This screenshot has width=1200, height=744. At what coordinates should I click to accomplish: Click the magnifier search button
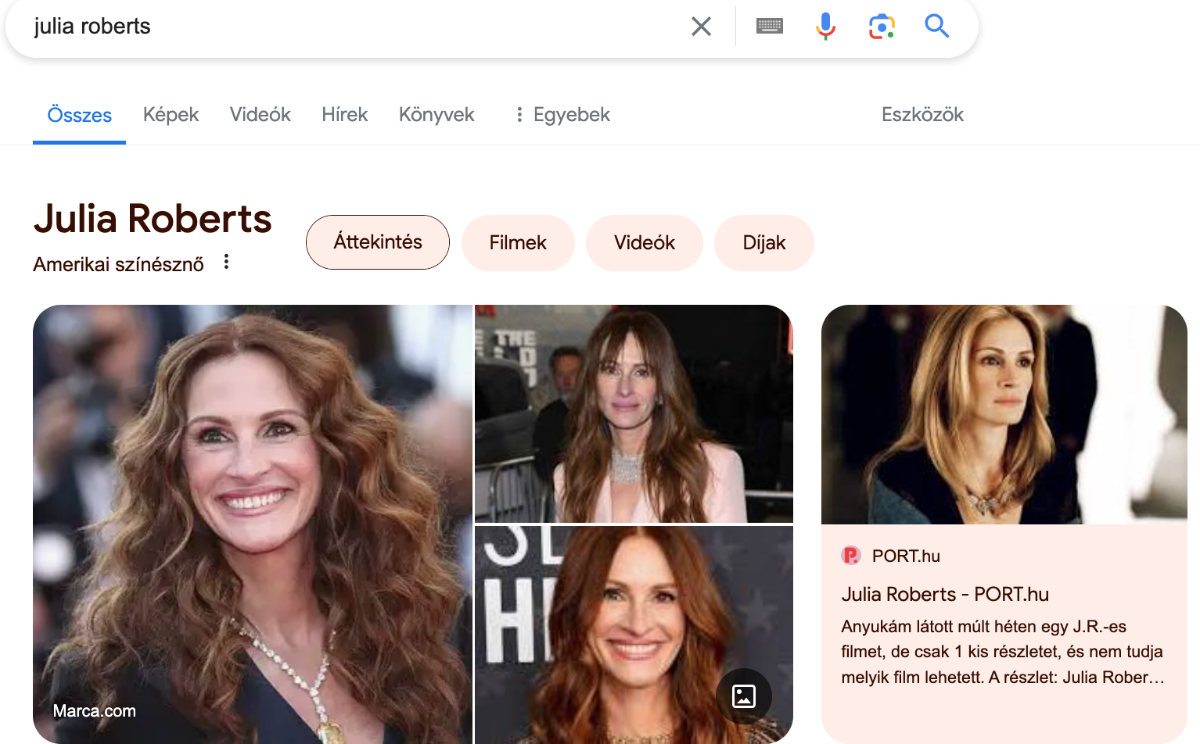tap(937, 26)
